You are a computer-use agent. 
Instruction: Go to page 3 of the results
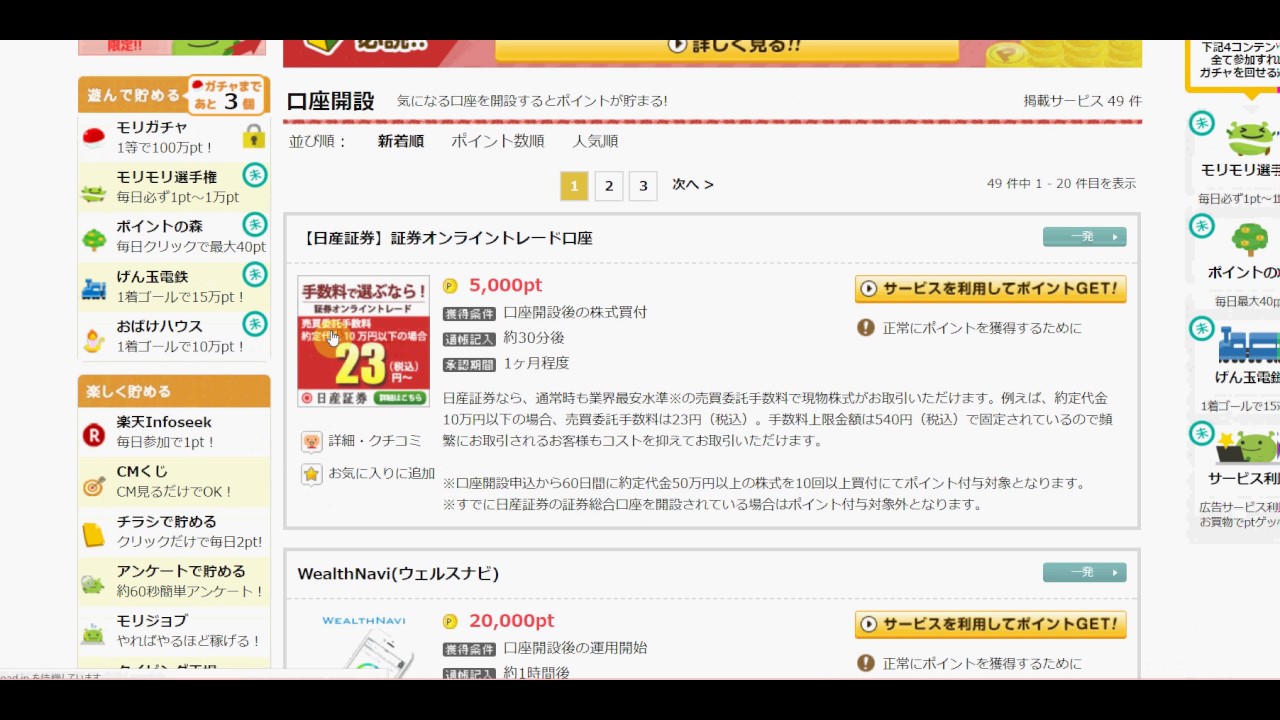click(x=643, y=186)
